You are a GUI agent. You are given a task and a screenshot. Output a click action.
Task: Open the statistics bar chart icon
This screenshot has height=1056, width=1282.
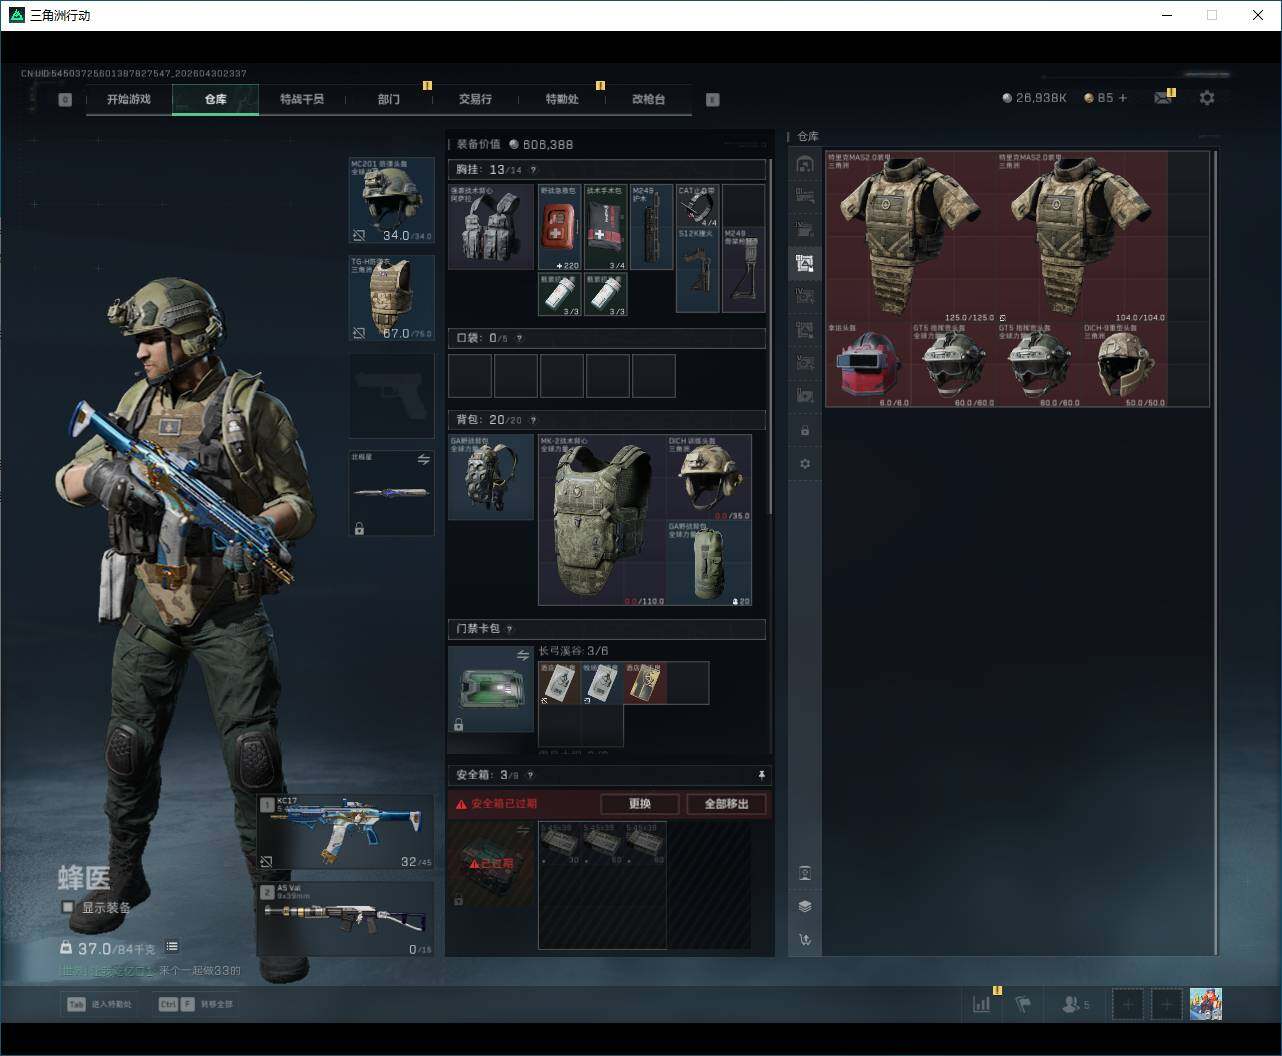981,1004
